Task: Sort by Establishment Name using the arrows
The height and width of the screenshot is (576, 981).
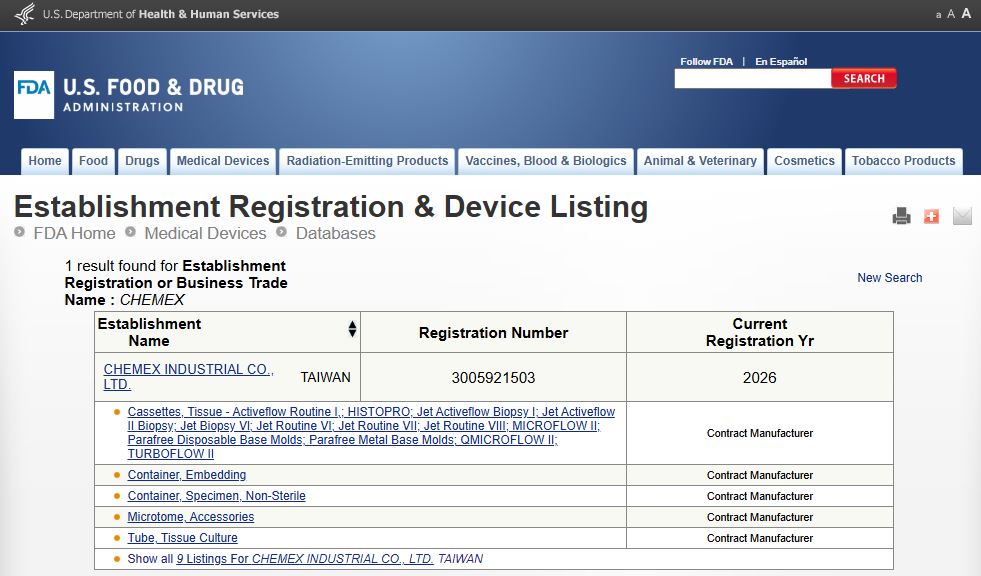Action: pos(352,329)
